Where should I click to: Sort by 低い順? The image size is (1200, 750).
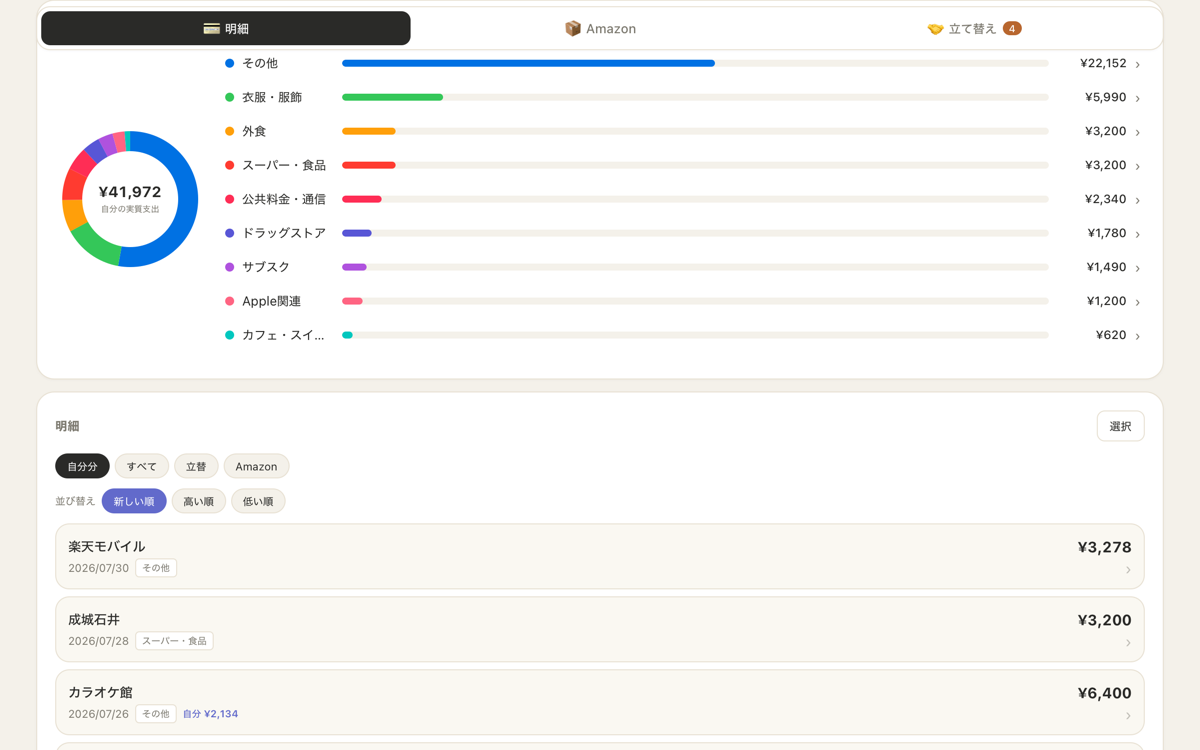258,501
